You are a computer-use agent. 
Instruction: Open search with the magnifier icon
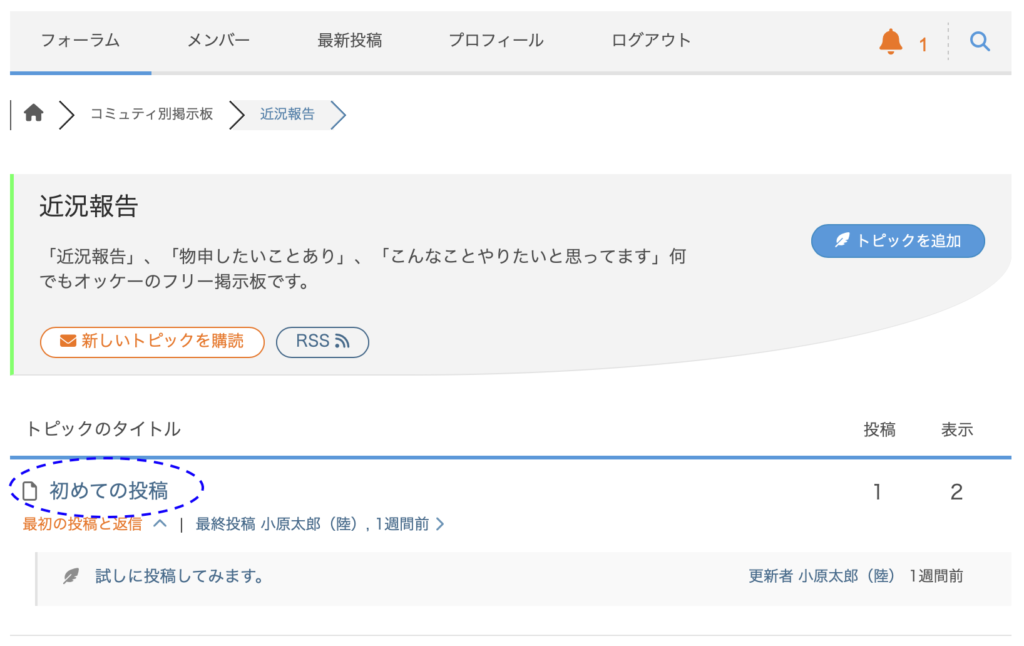click(x=980, y=42)
